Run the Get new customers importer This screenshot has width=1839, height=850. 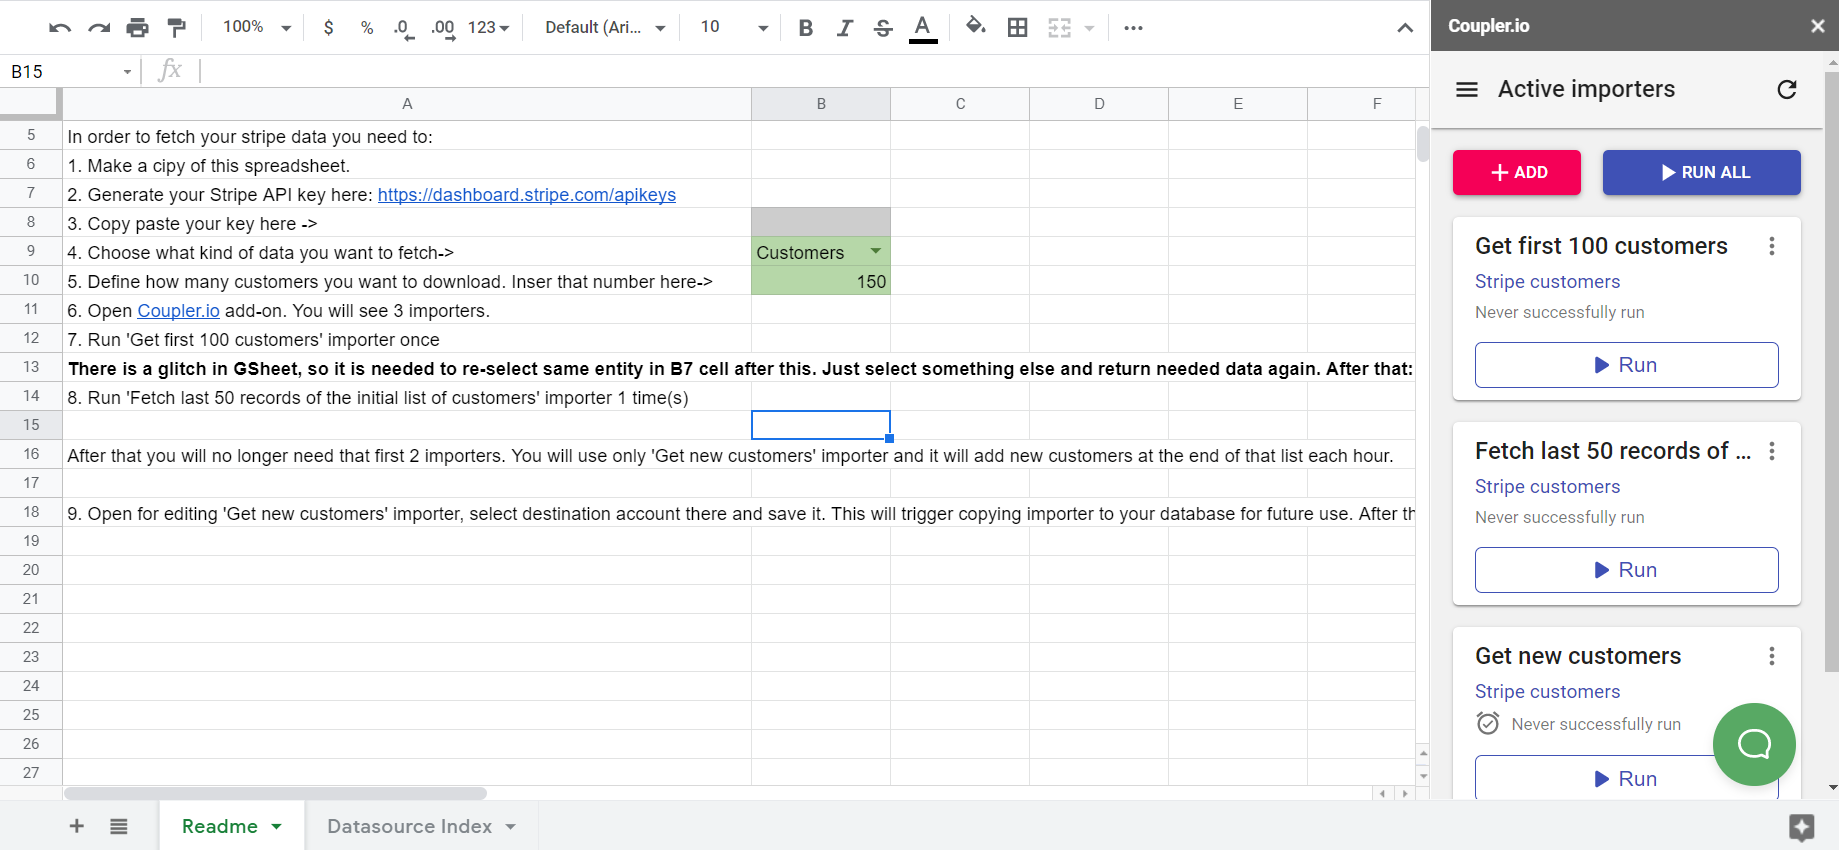pyautogui.click(x=1627, y=778)
